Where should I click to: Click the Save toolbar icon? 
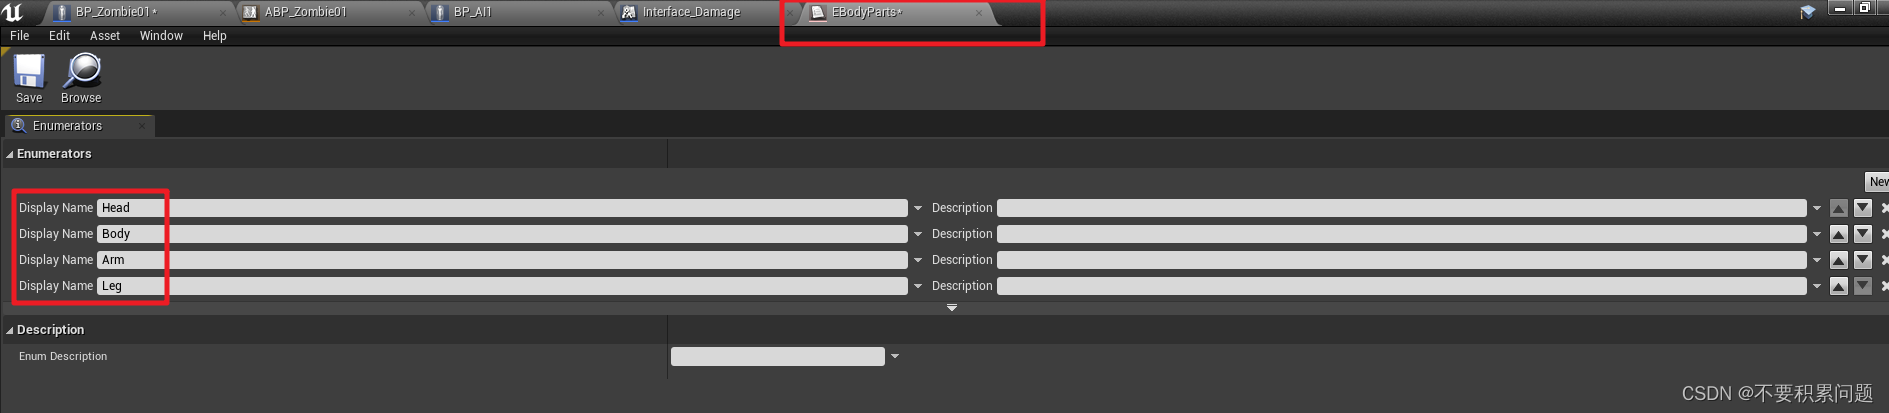point(29,71)
